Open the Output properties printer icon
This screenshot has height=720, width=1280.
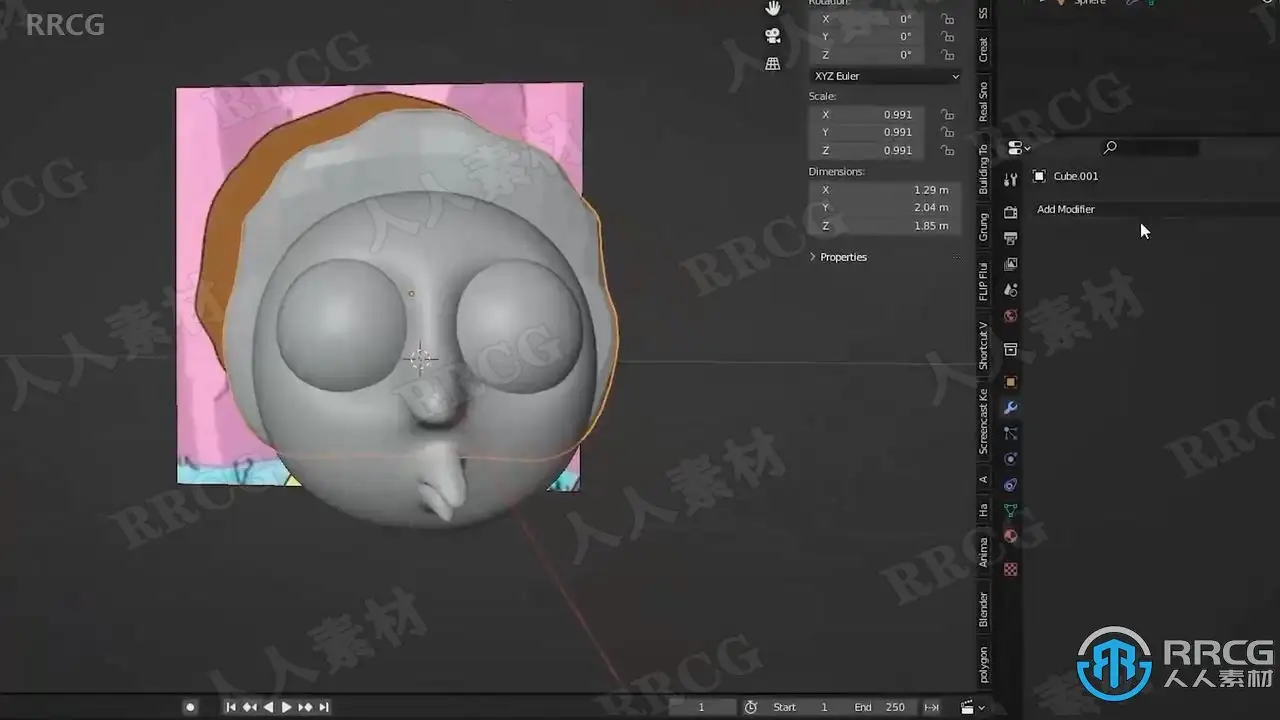coord(1010,238)
